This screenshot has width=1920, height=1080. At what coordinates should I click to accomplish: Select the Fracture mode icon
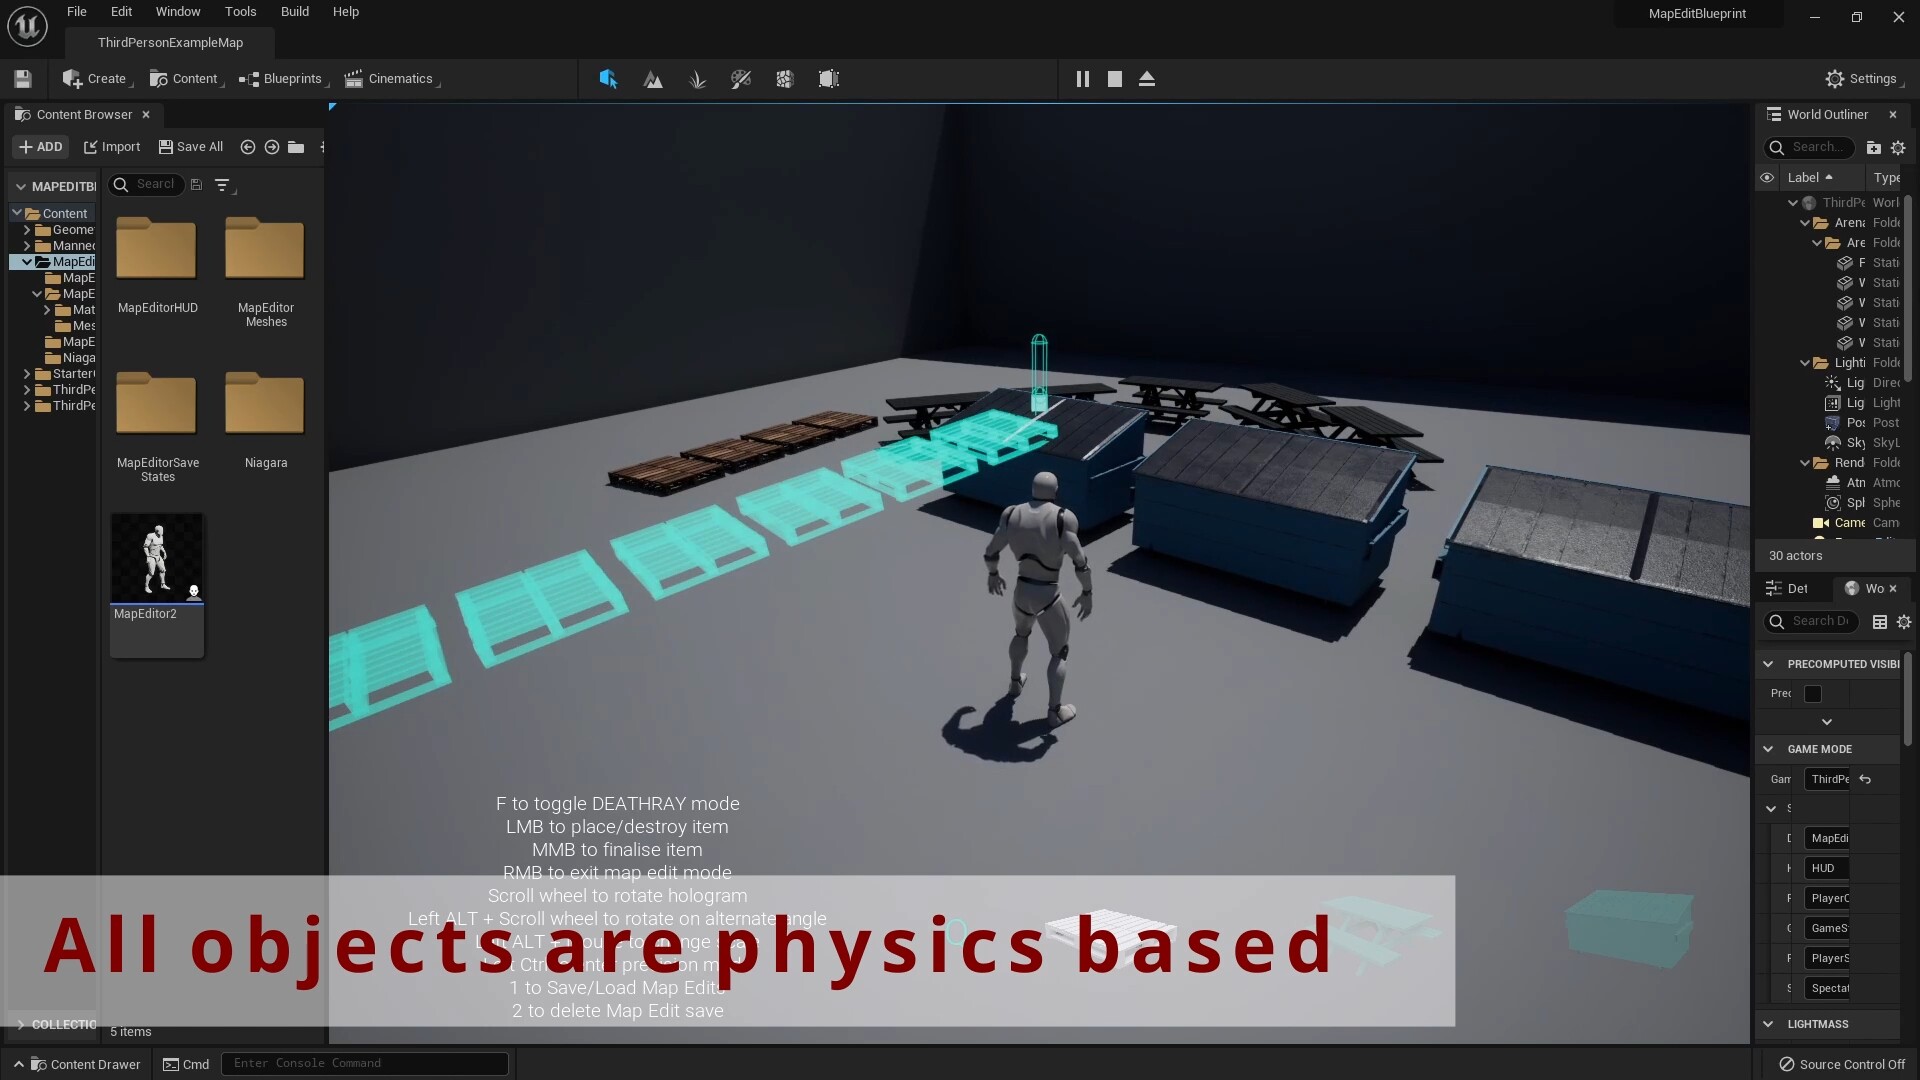click(x=784, y=79)
